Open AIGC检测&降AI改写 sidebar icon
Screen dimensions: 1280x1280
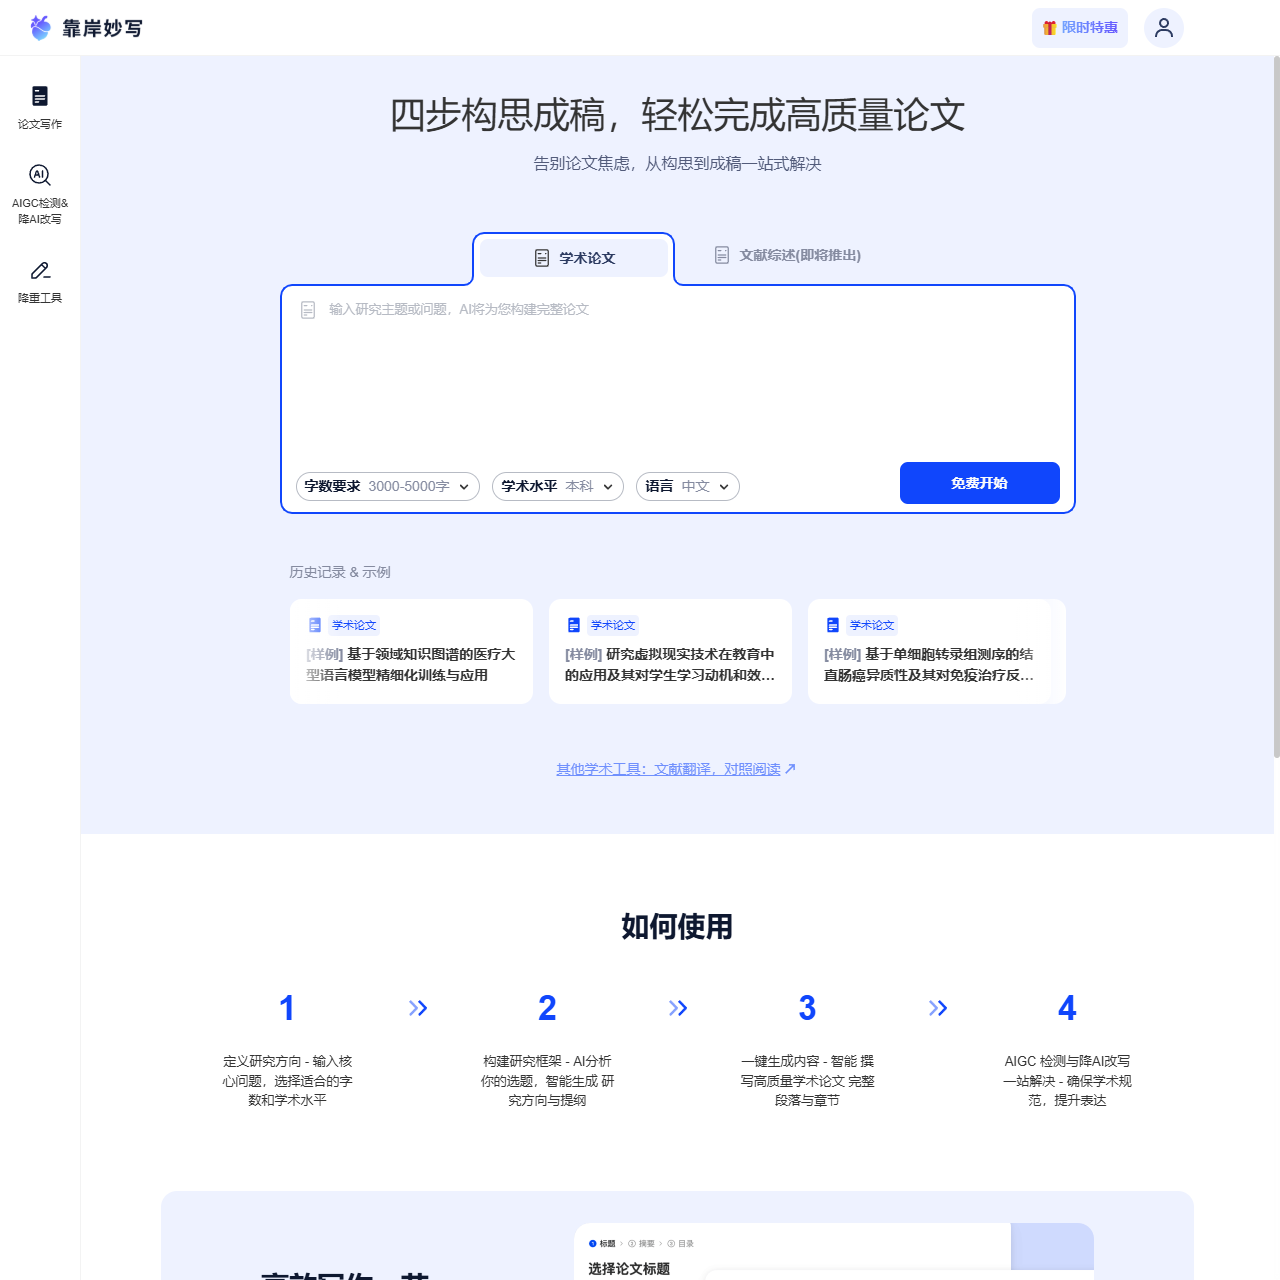[40, 176]
